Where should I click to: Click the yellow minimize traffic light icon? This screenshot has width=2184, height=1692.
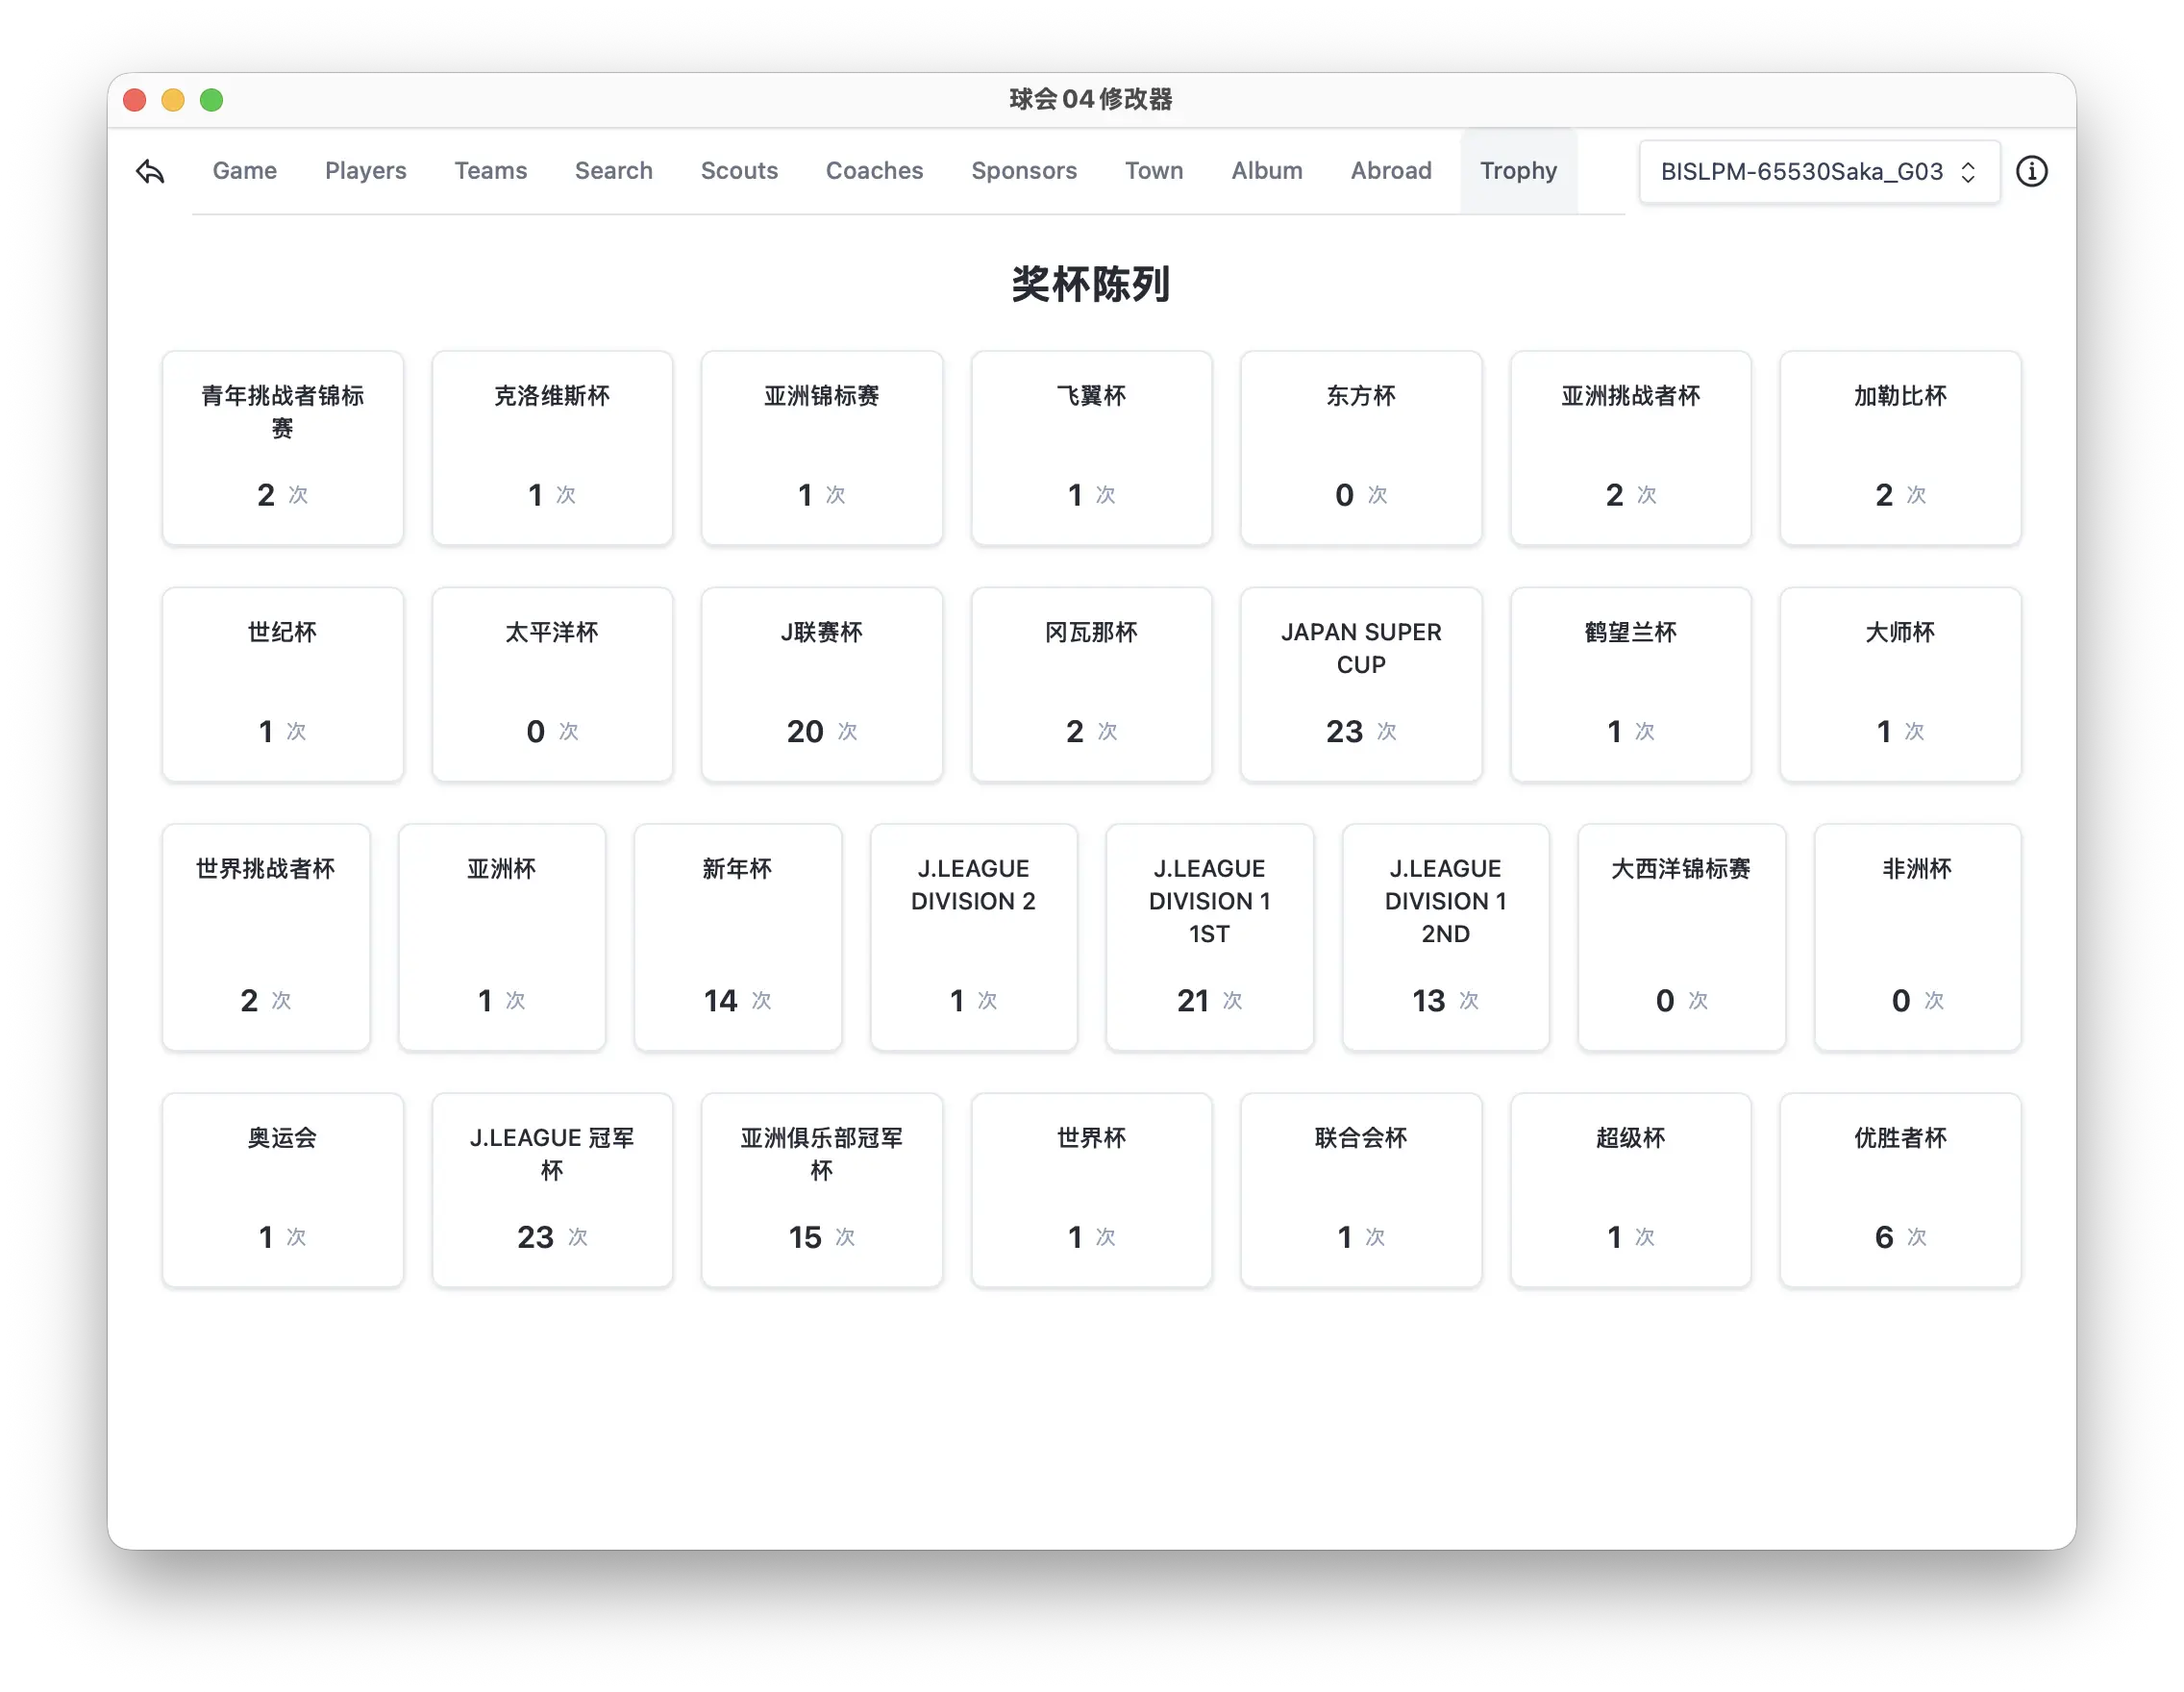tap(173, 99)
